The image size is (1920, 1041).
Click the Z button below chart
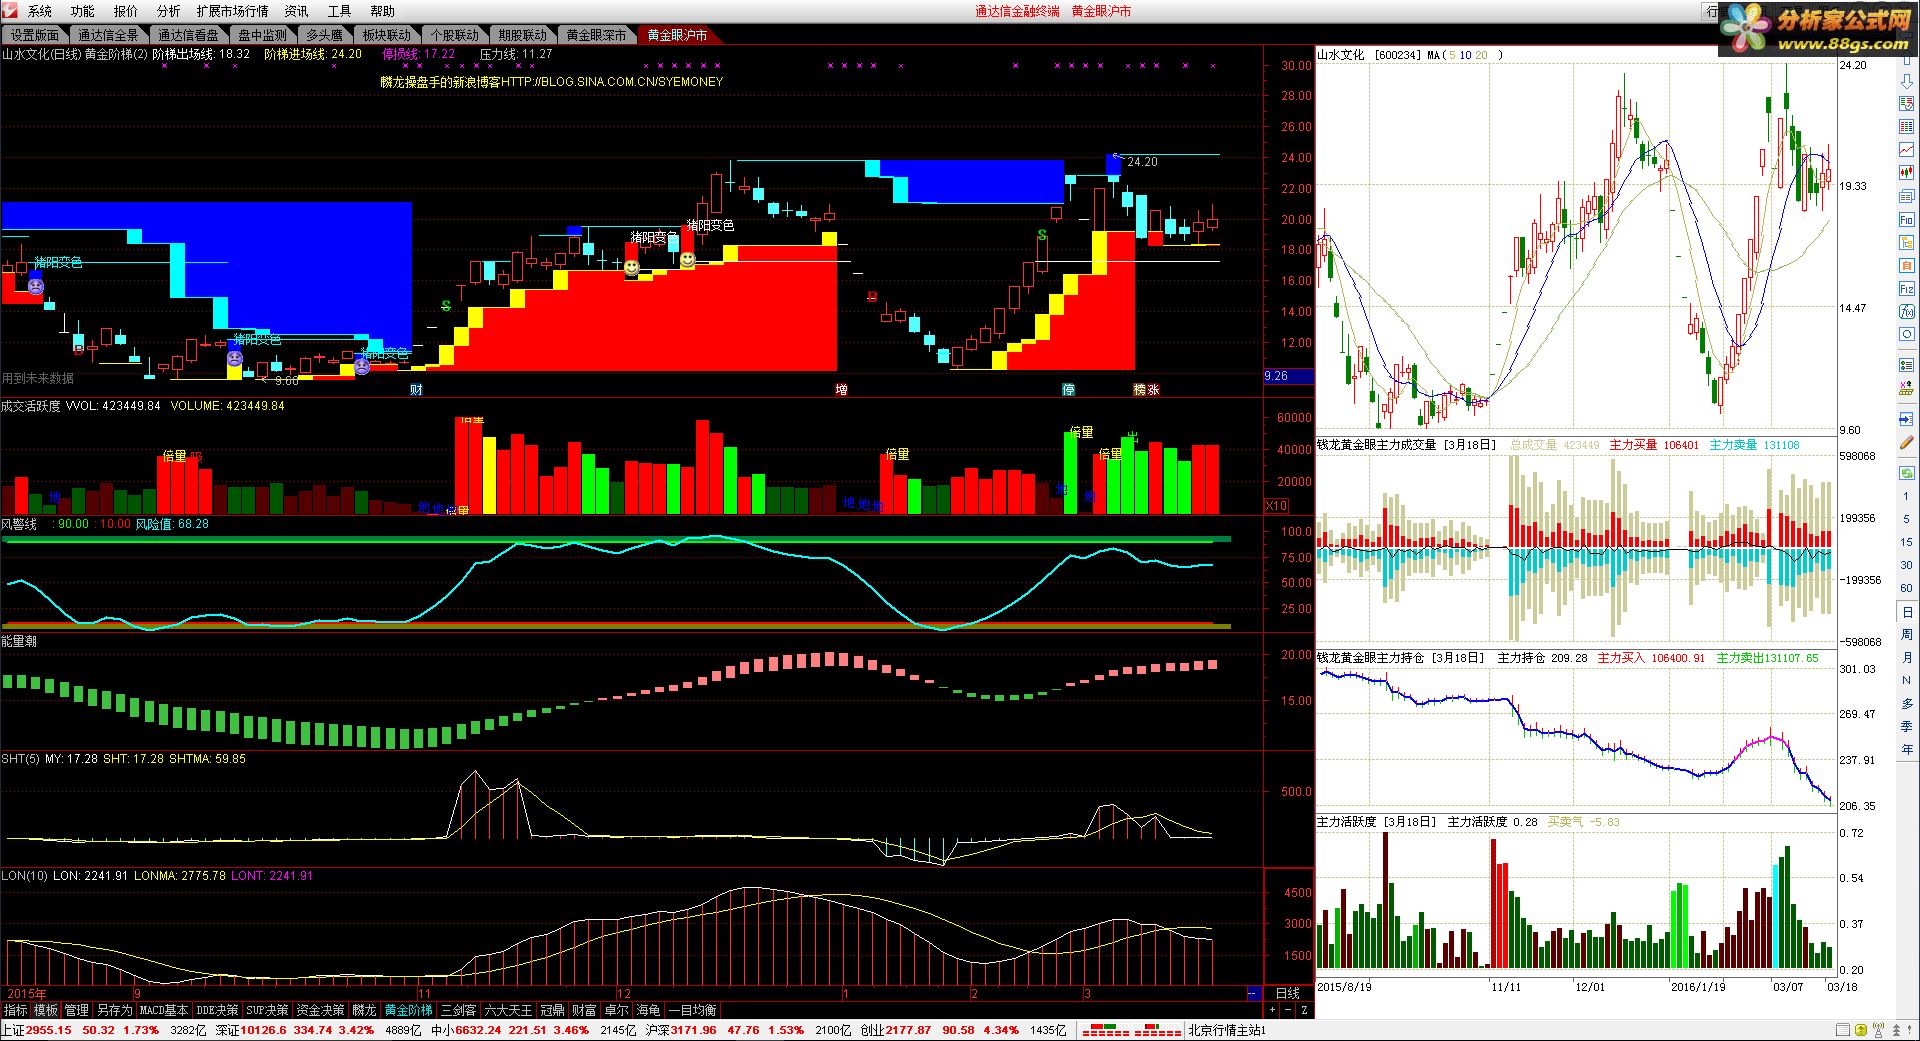pos(1304,1010)
